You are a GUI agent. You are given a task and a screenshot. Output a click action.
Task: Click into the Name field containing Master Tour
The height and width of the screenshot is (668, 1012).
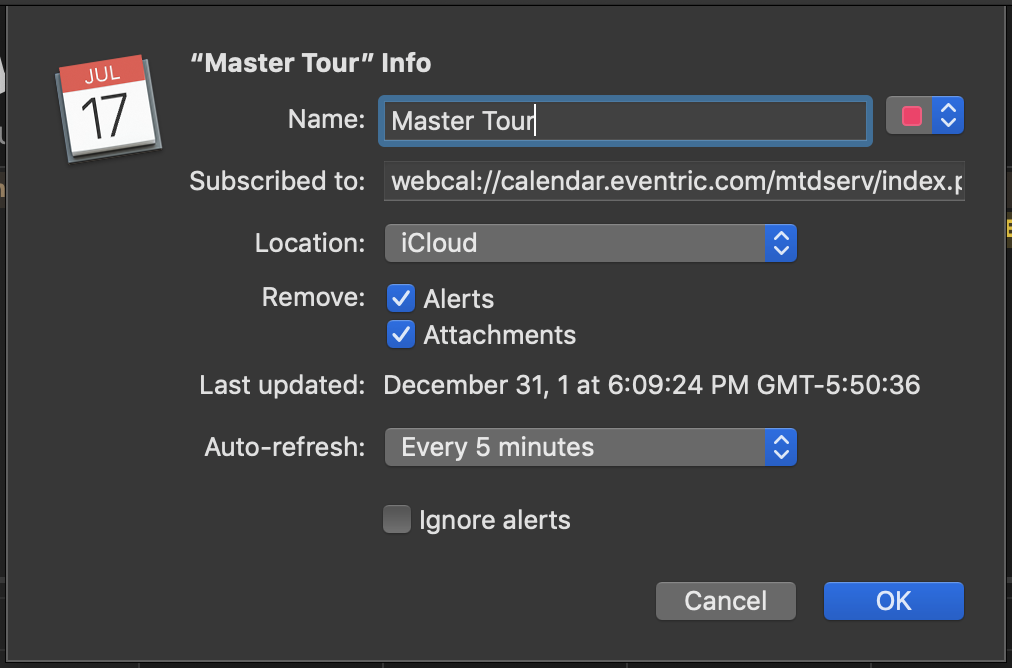pyautogui.click(x=625, y=121)
